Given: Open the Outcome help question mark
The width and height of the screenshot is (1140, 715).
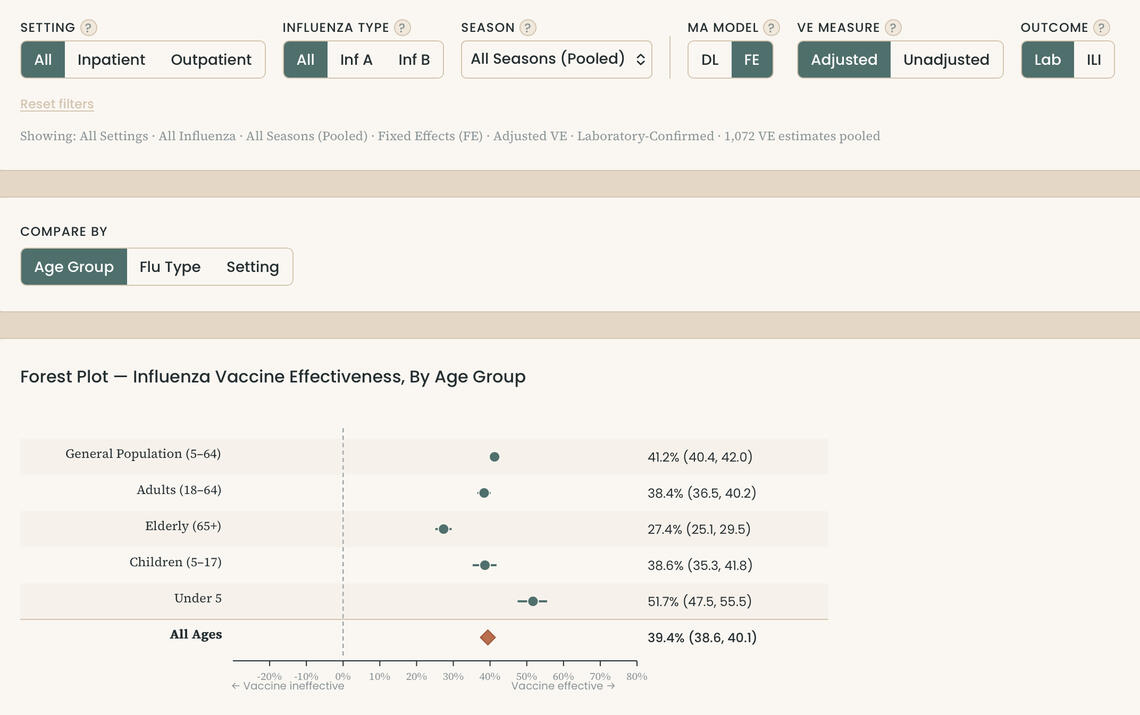Looking at the screenshot, I should click(x=1101, y=28).
